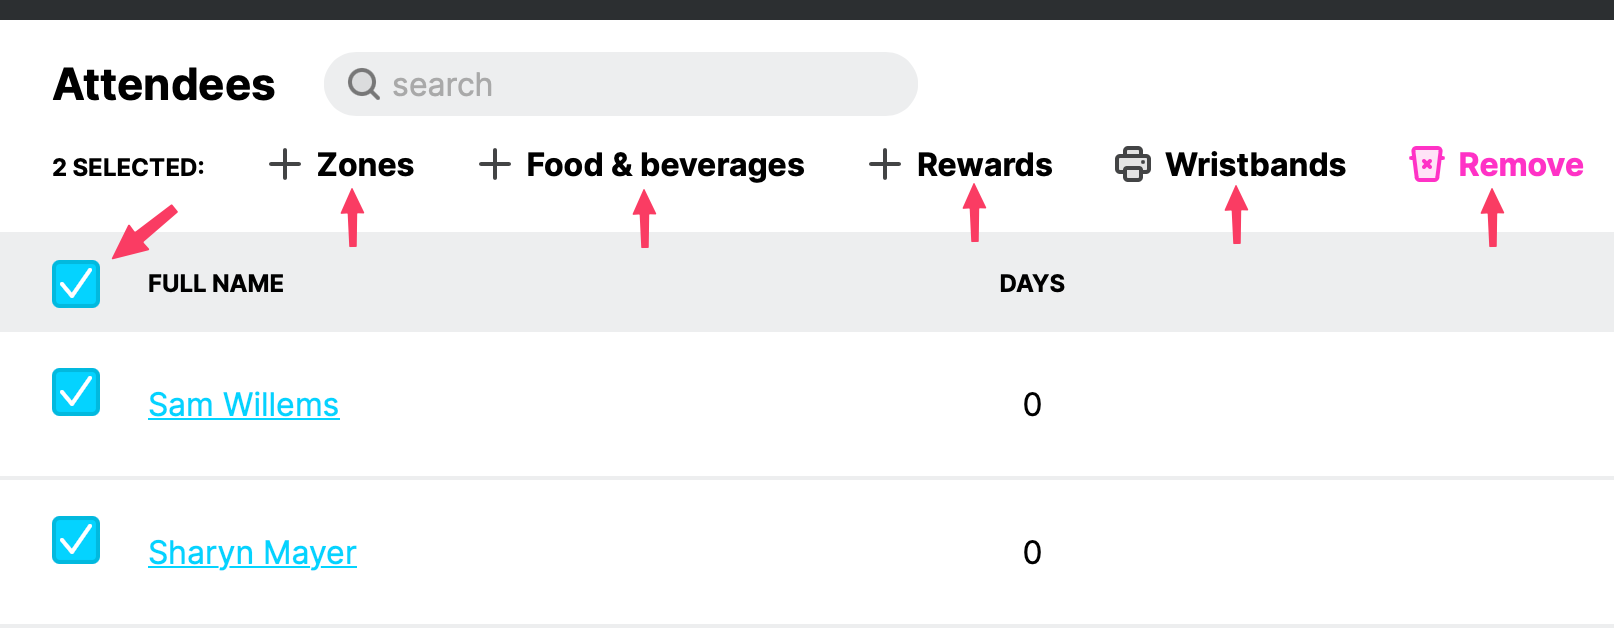Click the printer icon for Wristbands
The height and width of the screenshot is (634, 1614).
pyautogui.click(x=1133, y=164)
